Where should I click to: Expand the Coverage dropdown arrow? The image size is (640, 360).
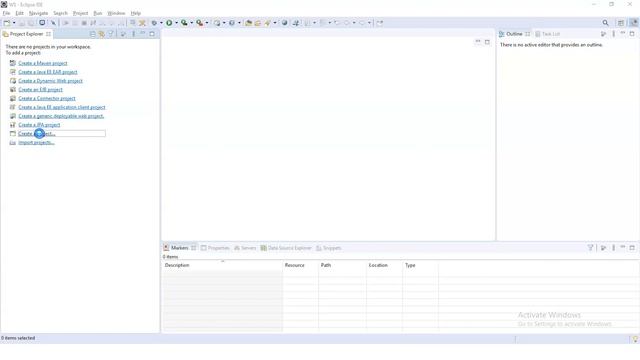[x=191, y=23]
